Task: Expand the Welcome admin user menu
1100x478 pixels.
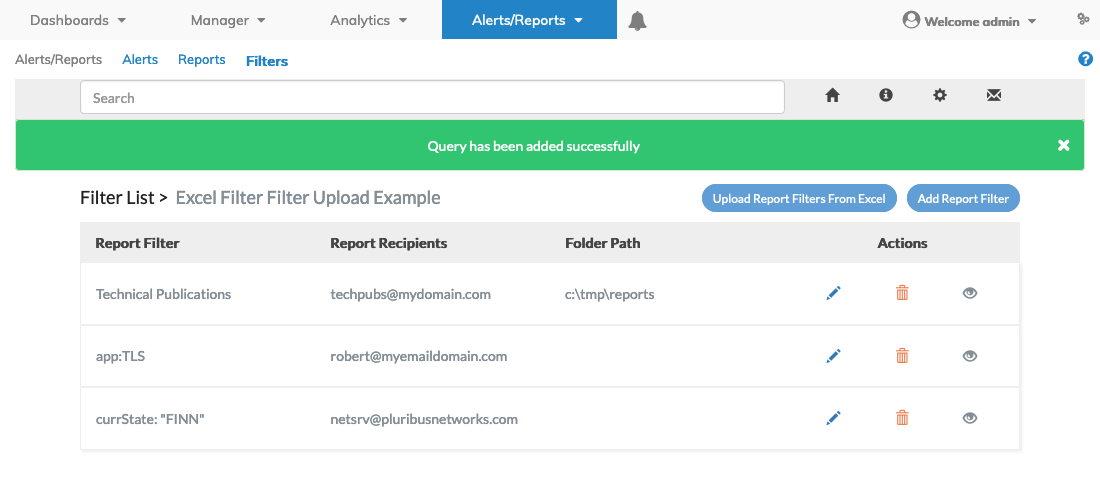Action: click(970, 21)
